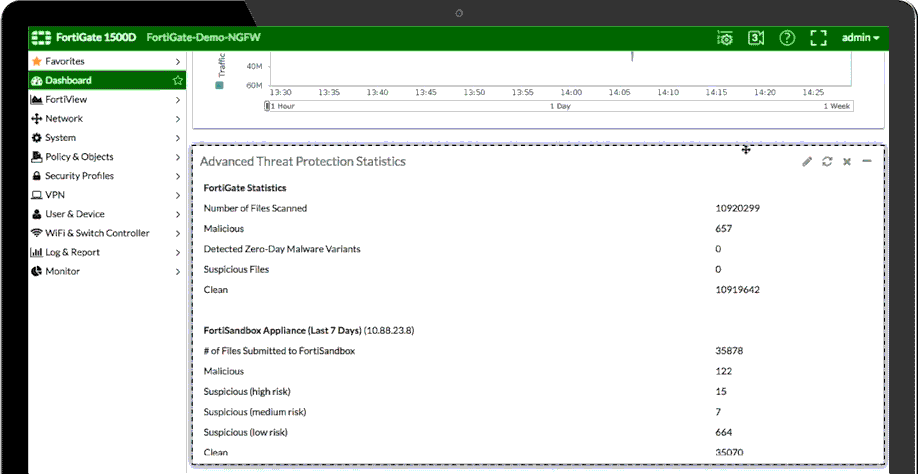Minimize the Advanced Threat Protection widget

pos(867,162)
